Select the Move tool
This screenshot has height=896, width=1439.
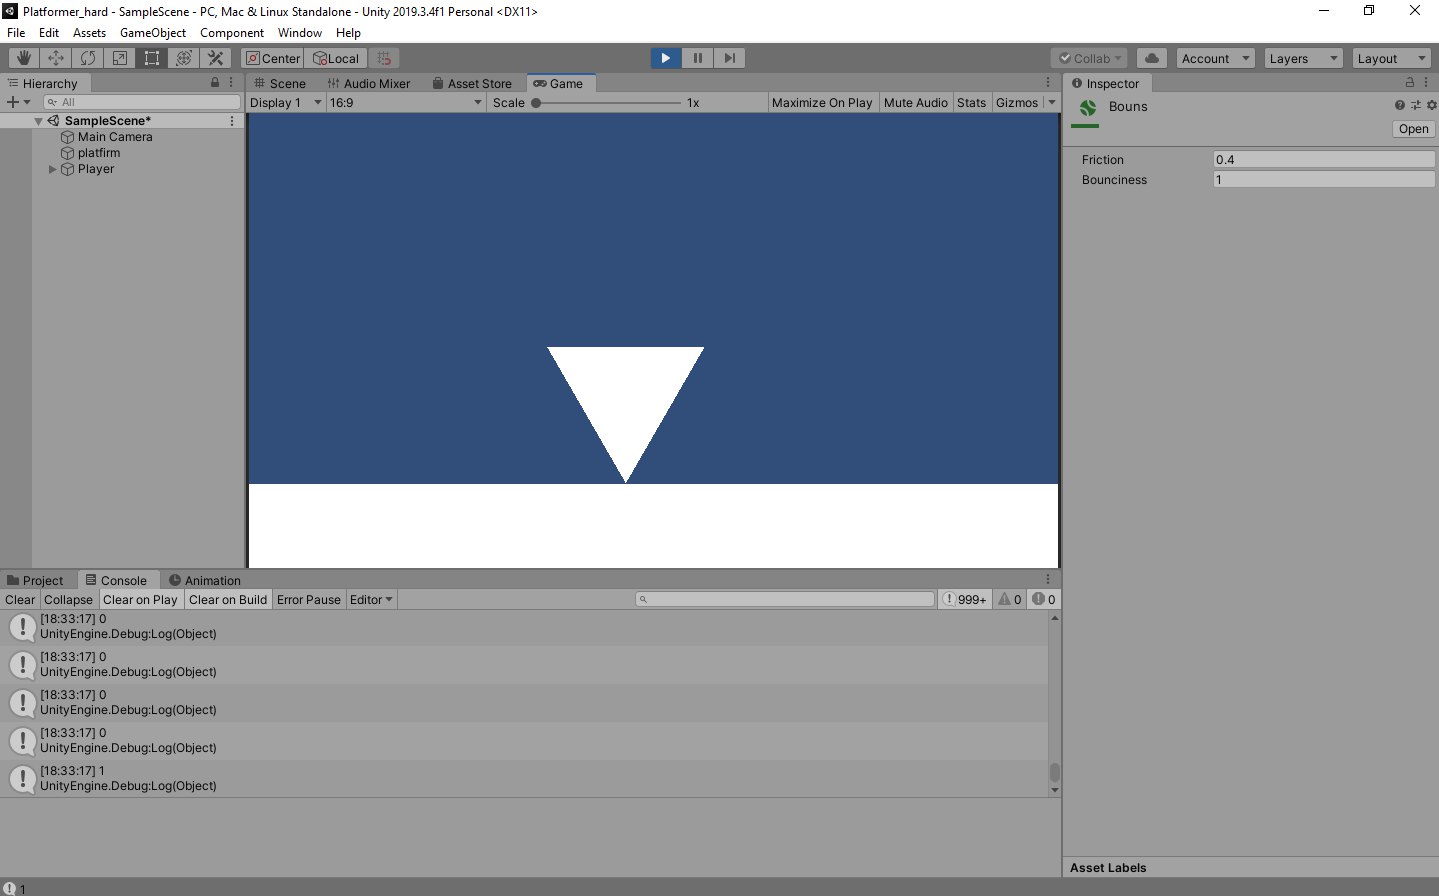point(56,58)
